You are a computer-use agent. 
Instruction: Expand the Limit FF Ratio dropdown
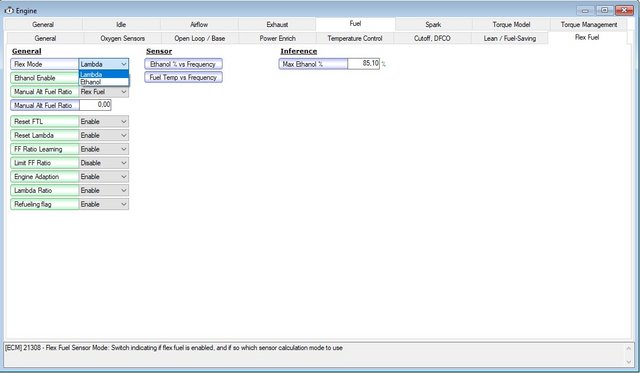124,163
